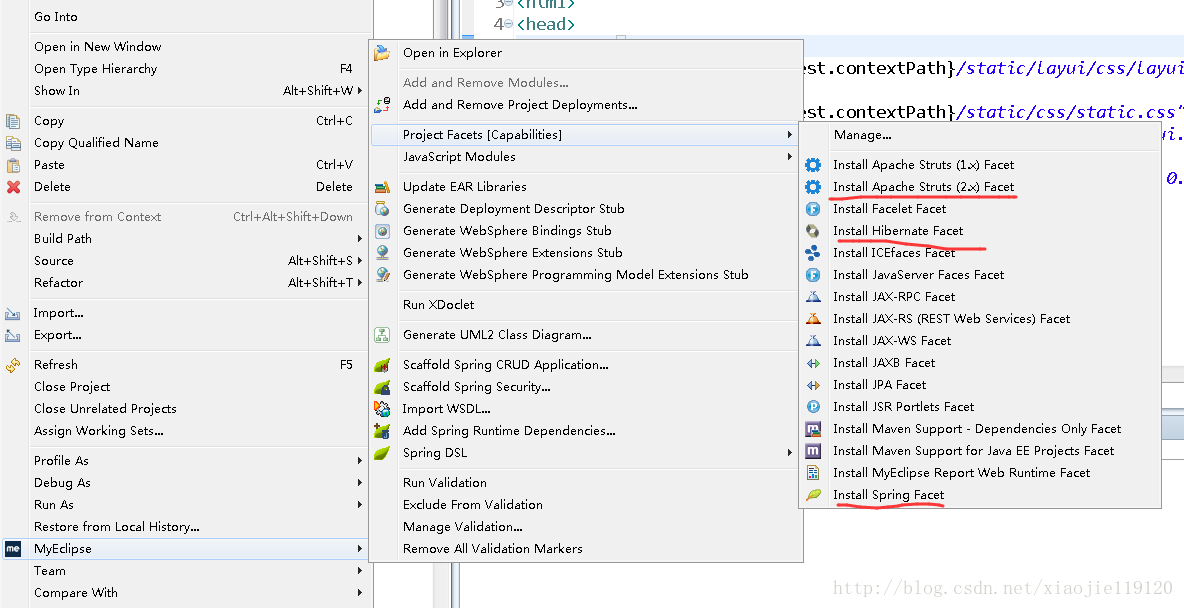Select Run Validation
Viewport: 1184px width, 608px height.
pyautogui.click(x=445, y=483)
